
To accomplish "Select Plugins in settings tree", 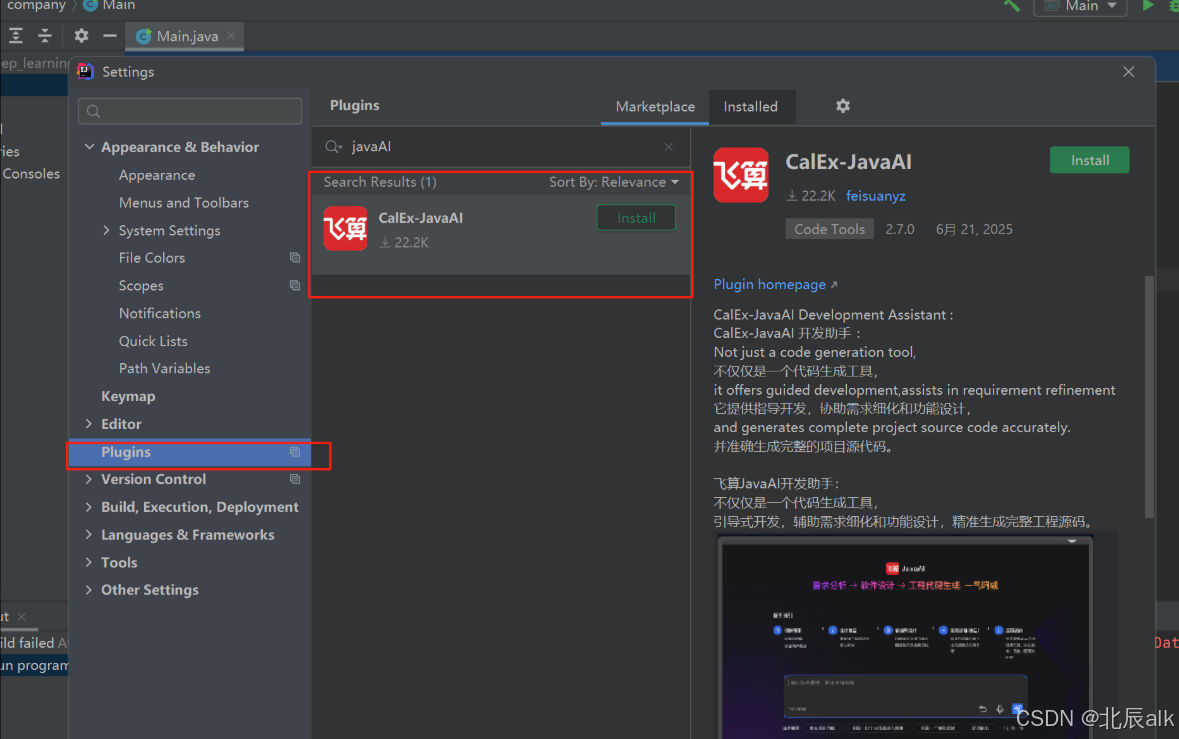I will pos(189,452).
